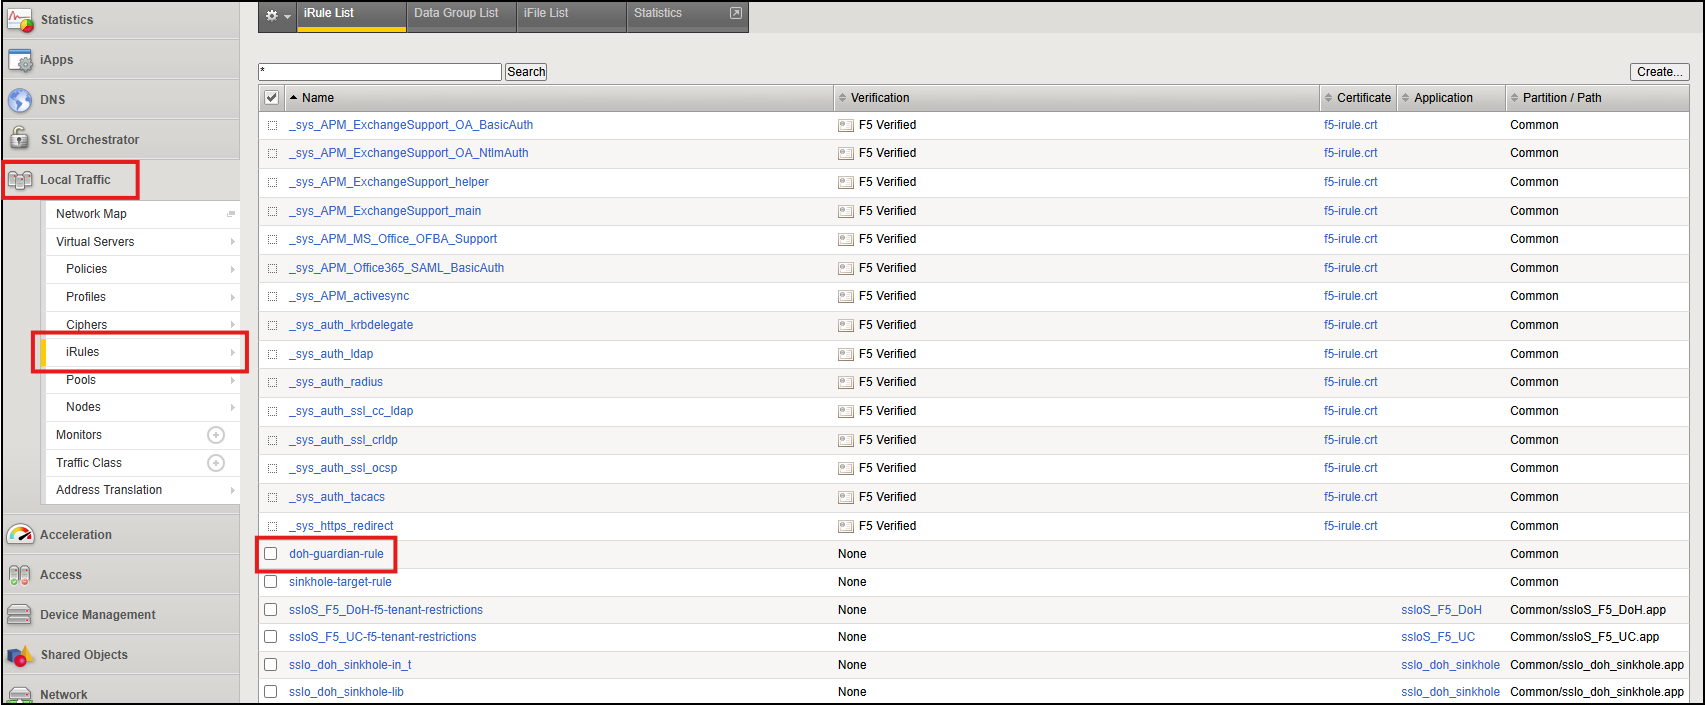The height and width of the screenshot is (705, 1705).
Task: Add a new Traffic Class with plus icon
Action: (216, 463)
